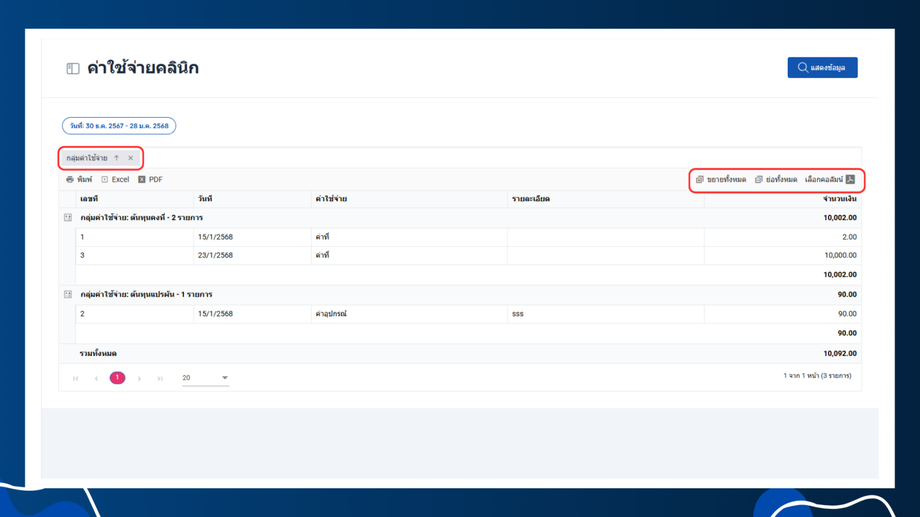The height and width of the screenshot is (517, 920).
Task: Collapse the ต้นทุนคงที่ group row
Action: pyautogui.click(x=68, y=218)
